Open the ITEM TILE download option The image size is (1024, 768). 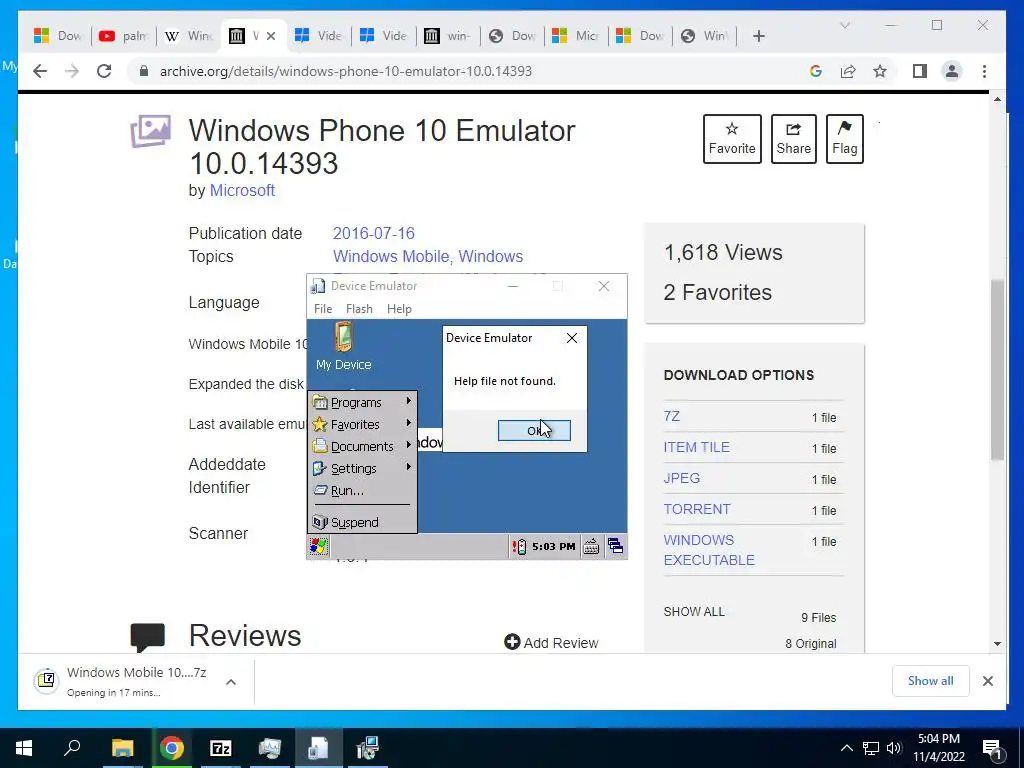(x=696, y=447)
